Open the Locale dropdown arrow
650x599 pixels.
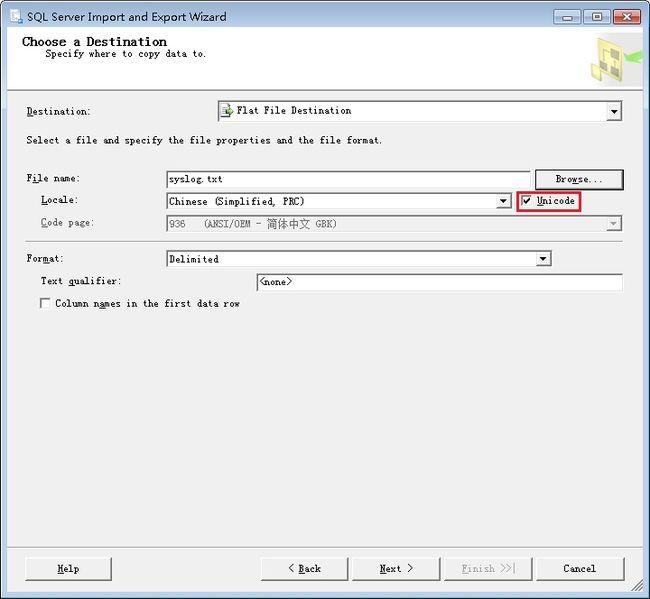pos(503,201)
